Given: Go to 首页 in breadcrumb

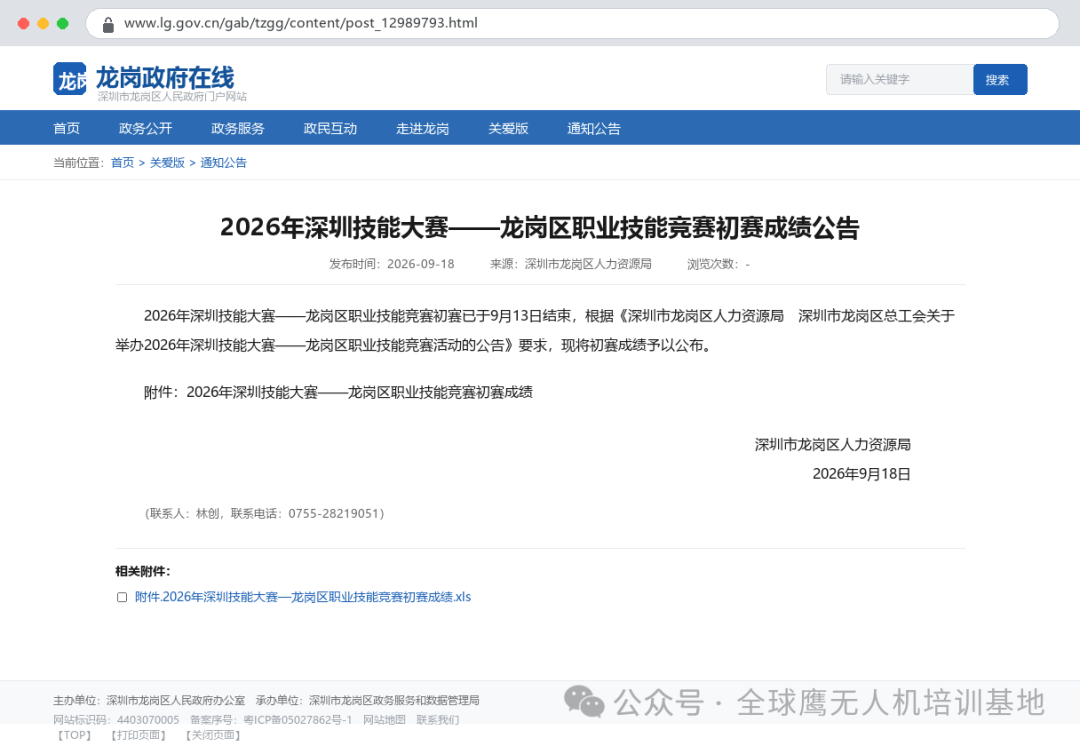Looking at the screenshot, I should tap(123, 163).
